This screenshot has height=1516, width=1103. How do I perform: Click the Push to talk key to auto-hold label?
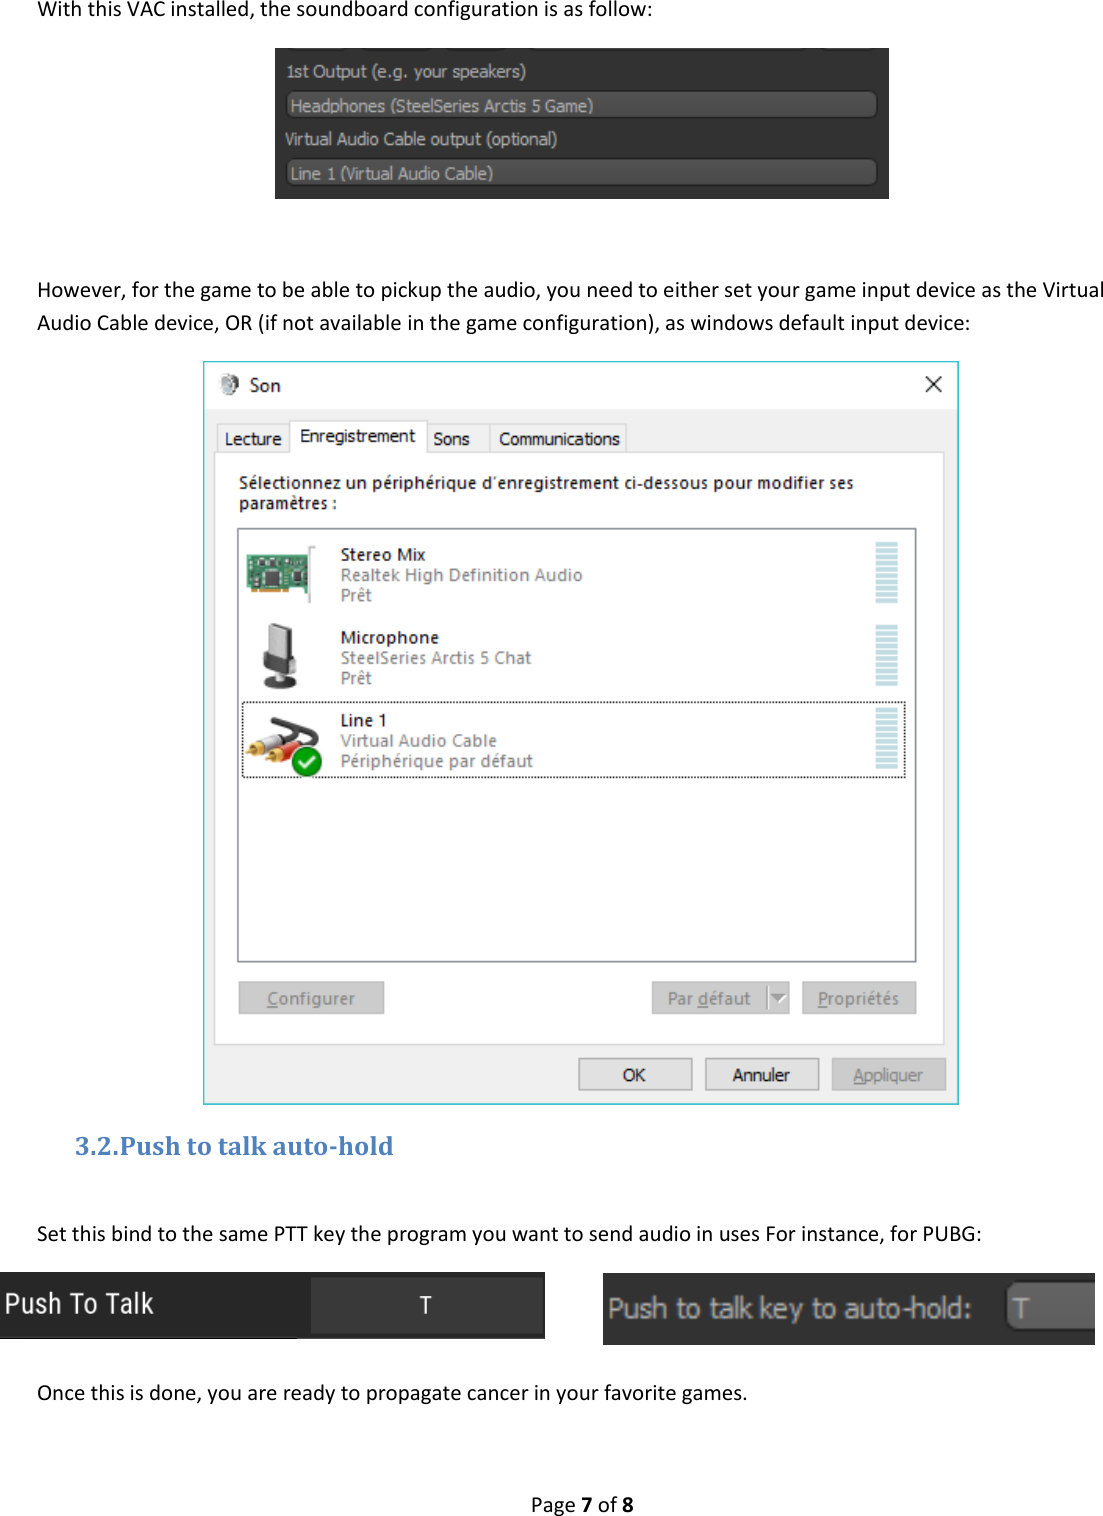point(790,1308)
